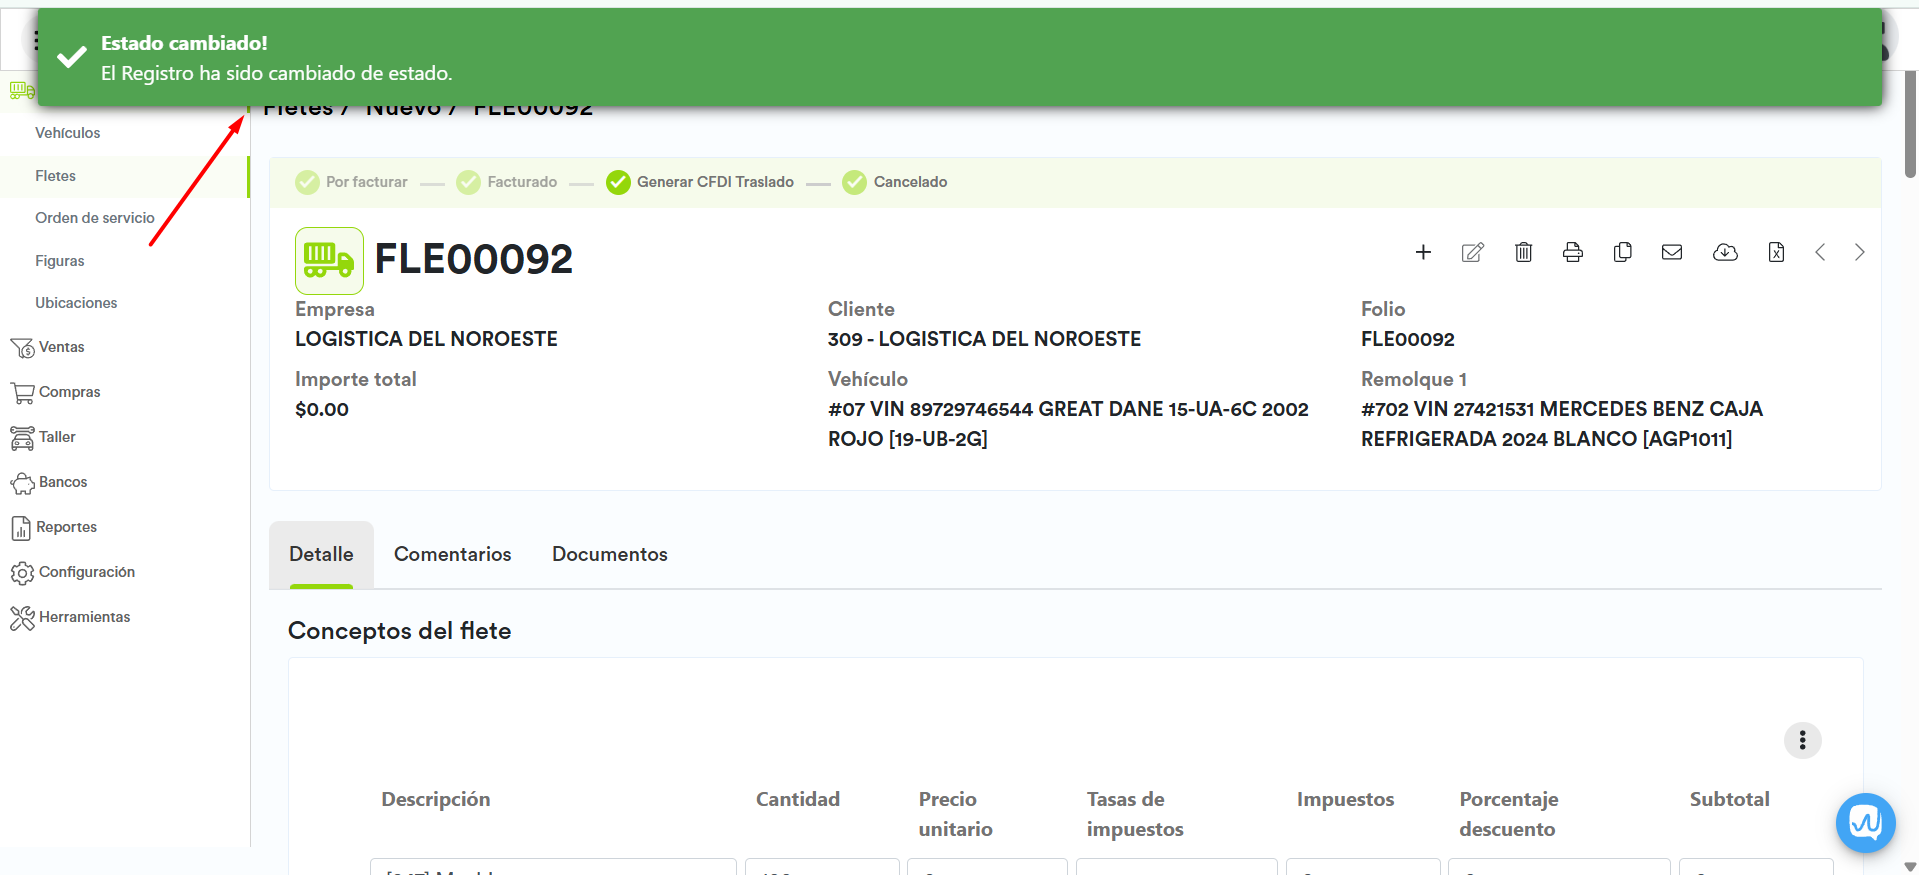Click the edit pencil icon
1919x875 pixels.
pos(1472,252)
